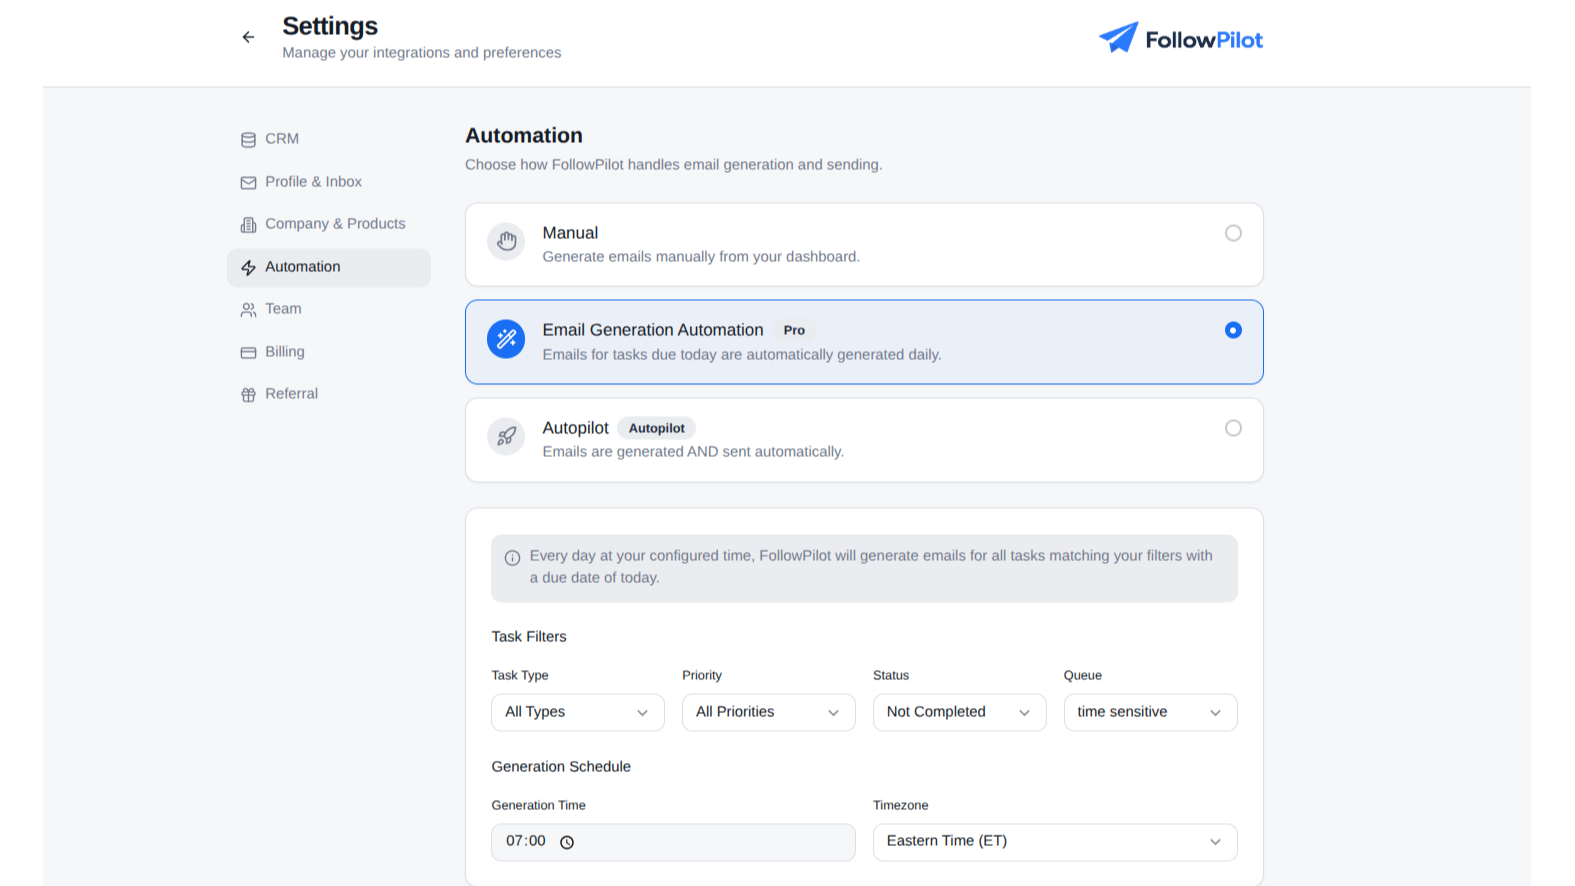This screenshot has height=886, width=1575.
Task: Click the hand icon on the Manual card
Action: point(506,241)
